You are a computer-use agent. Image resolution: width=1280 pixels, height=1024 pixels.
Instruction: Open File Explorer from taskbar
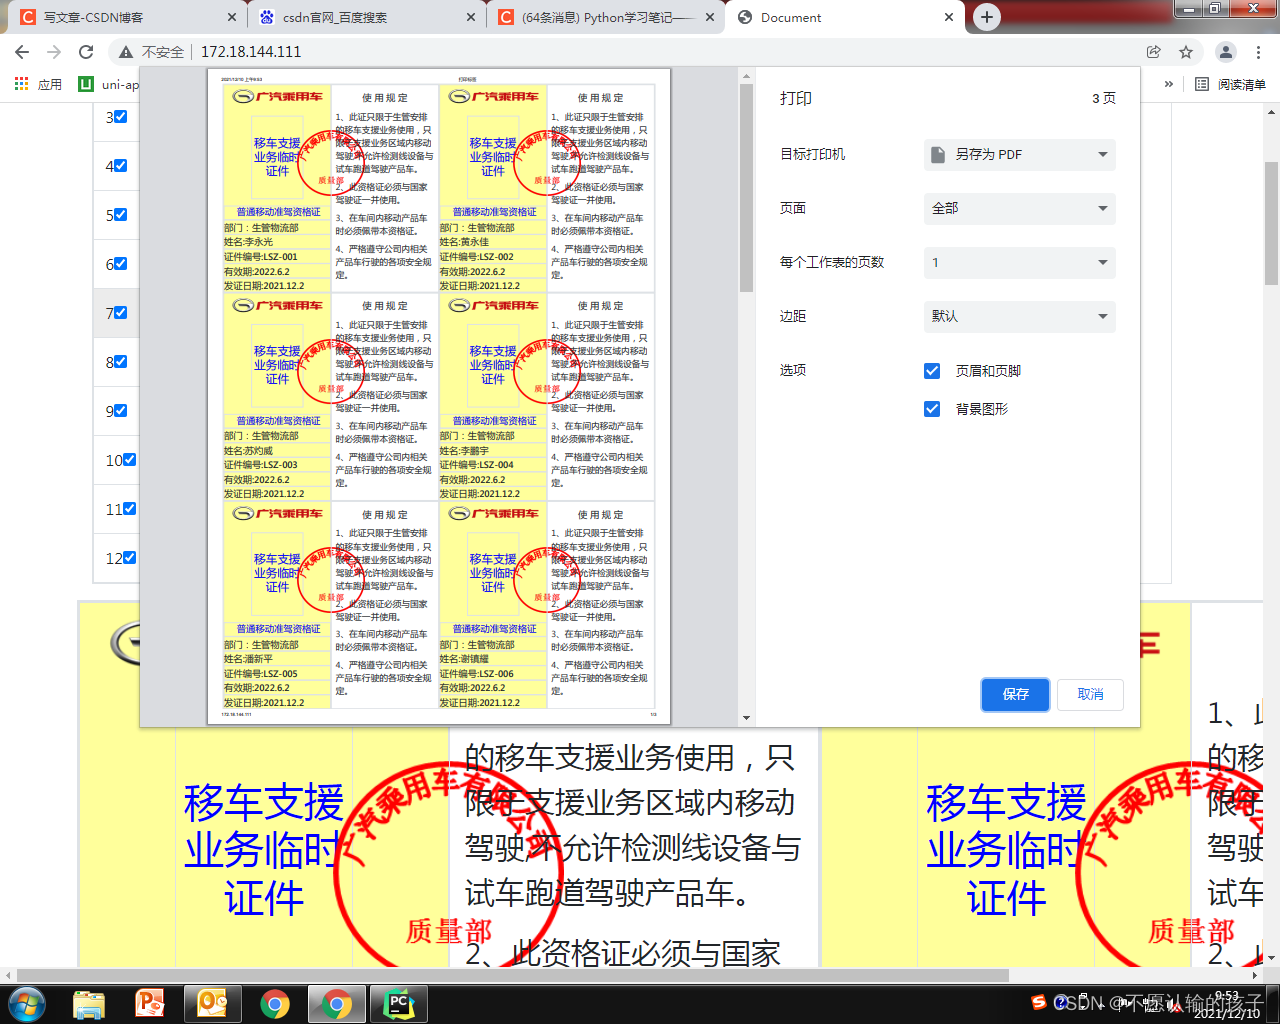[89, 1003]
